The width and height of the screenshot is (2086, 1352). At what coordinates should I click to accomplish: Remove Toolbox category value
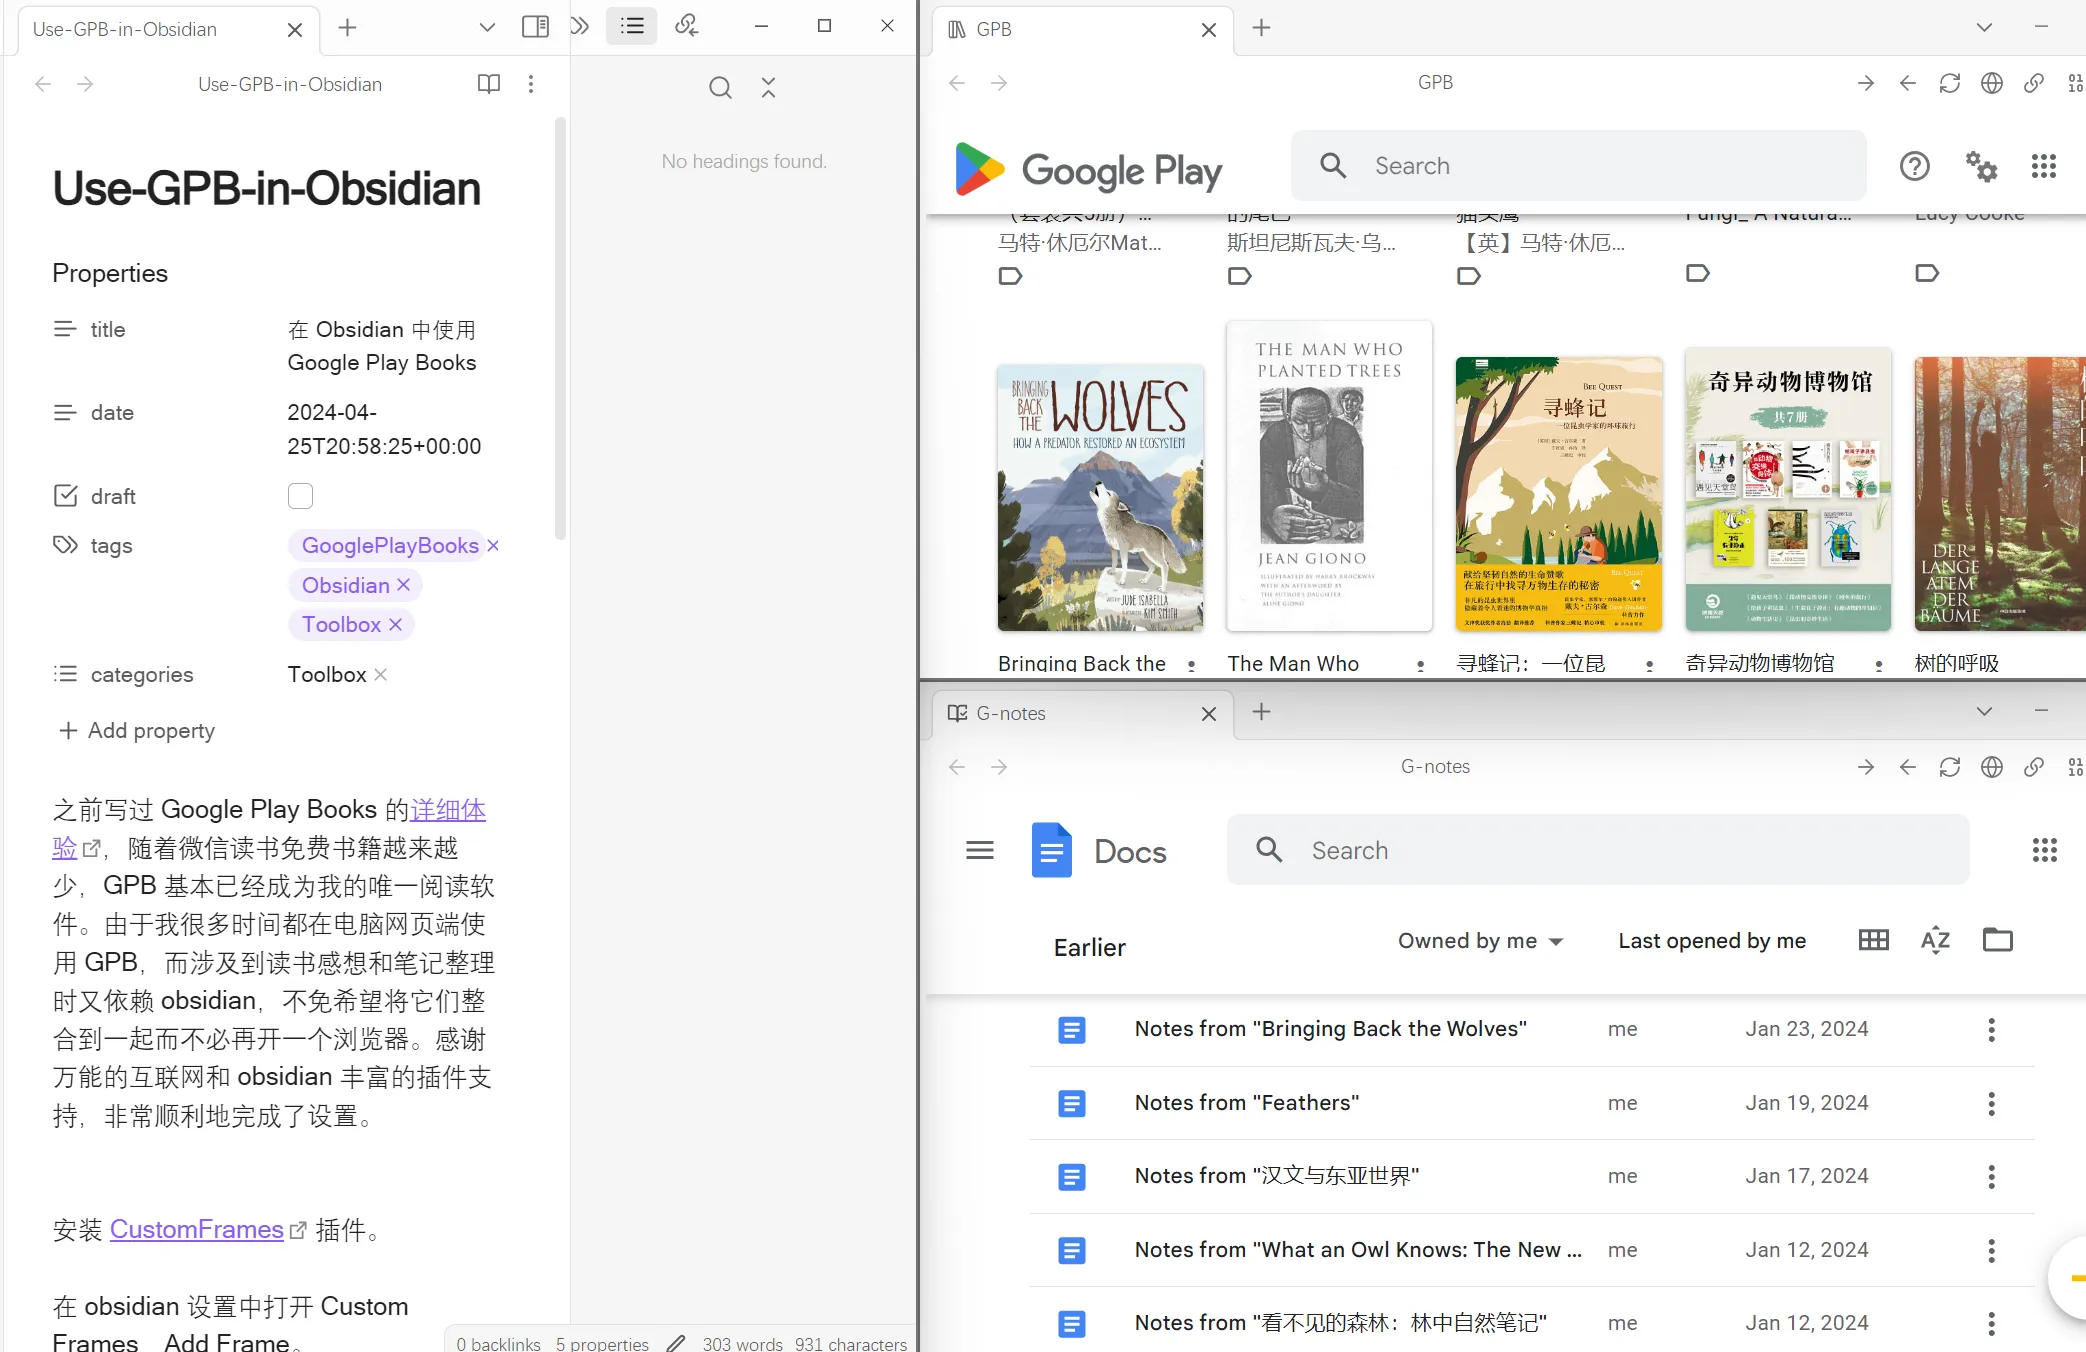[x=381, y=675]
